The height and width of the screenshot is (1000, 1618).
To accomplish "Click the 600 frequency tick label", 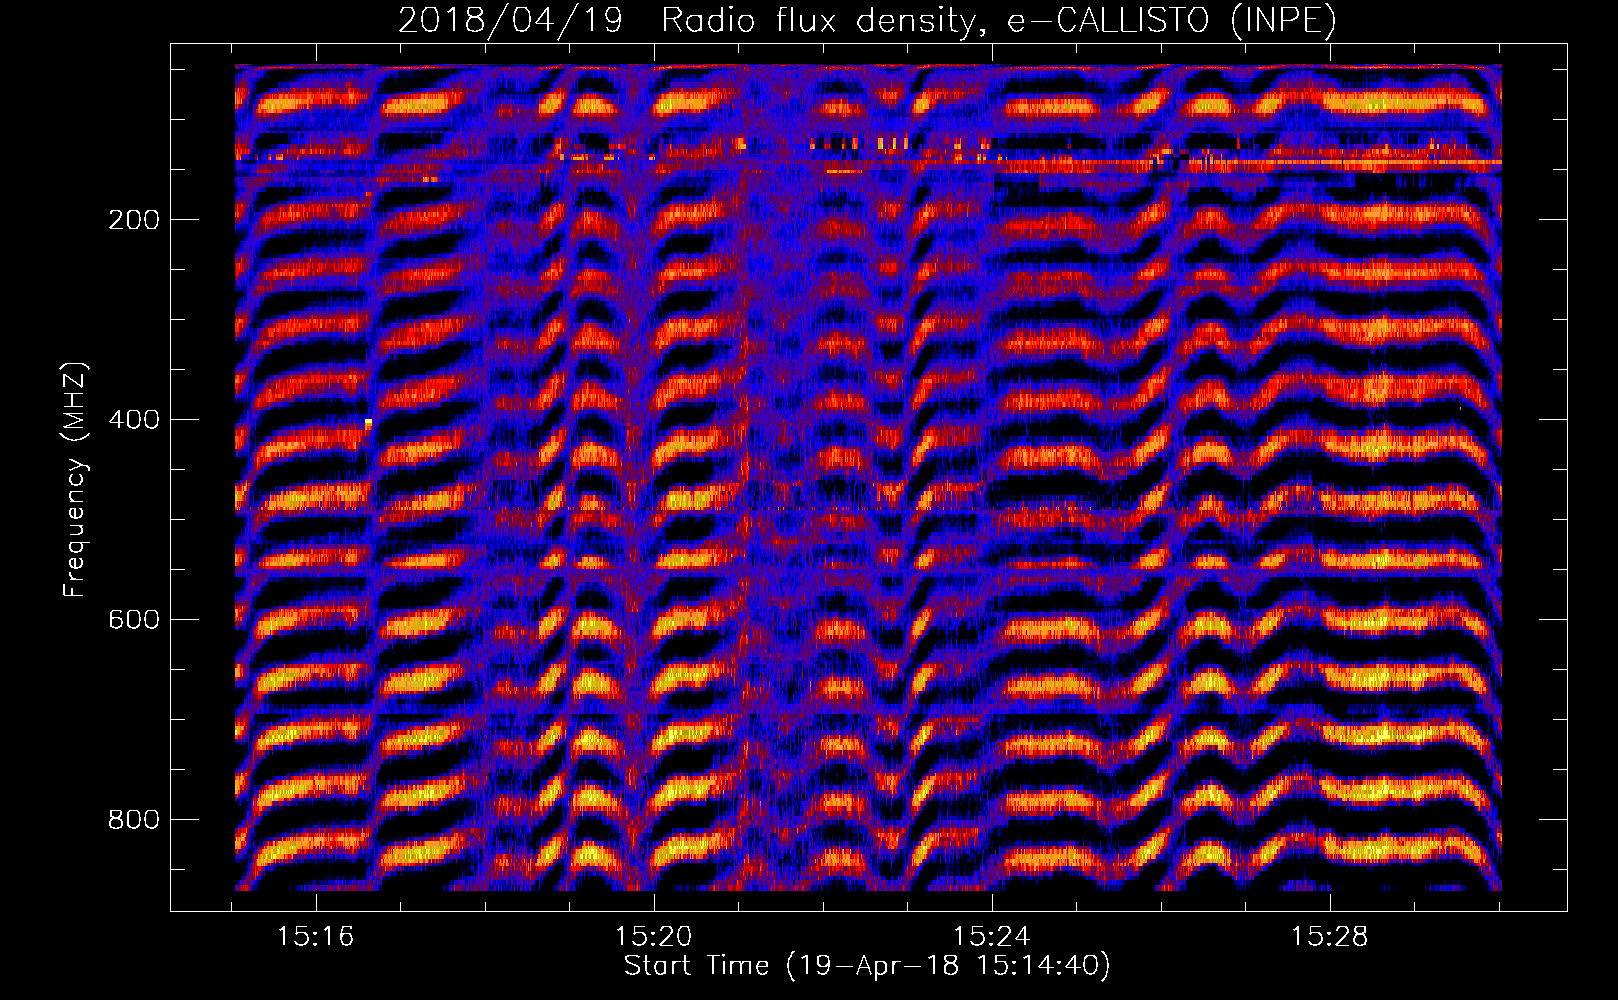I will (133, 620).
